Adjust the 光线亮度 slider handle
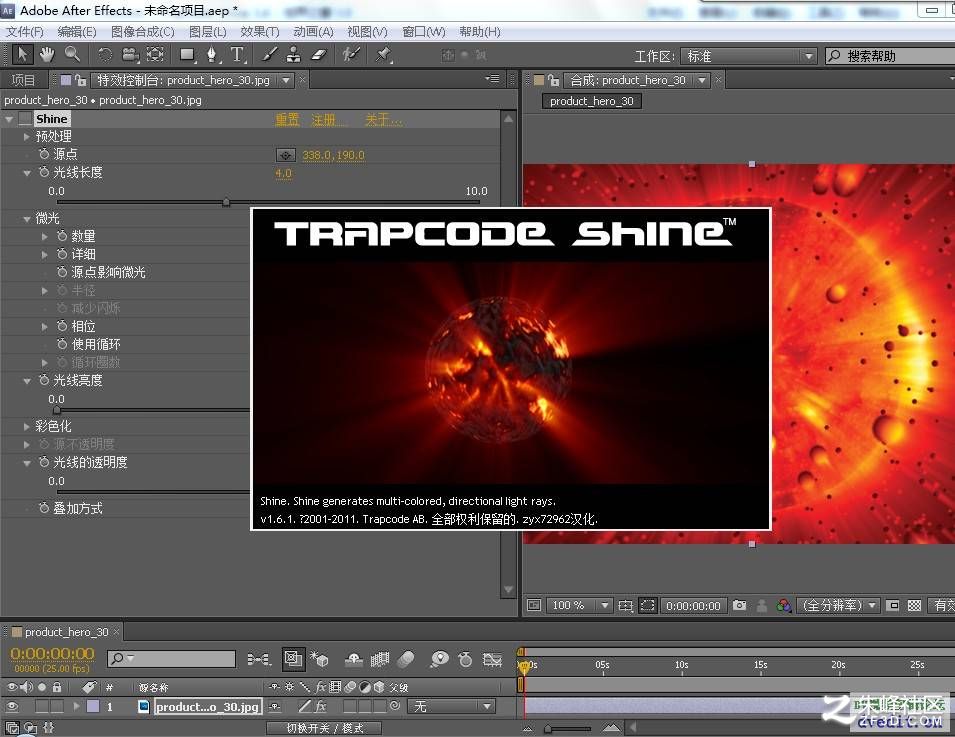This screenshot has width=955, height=737. coord(57,410)
